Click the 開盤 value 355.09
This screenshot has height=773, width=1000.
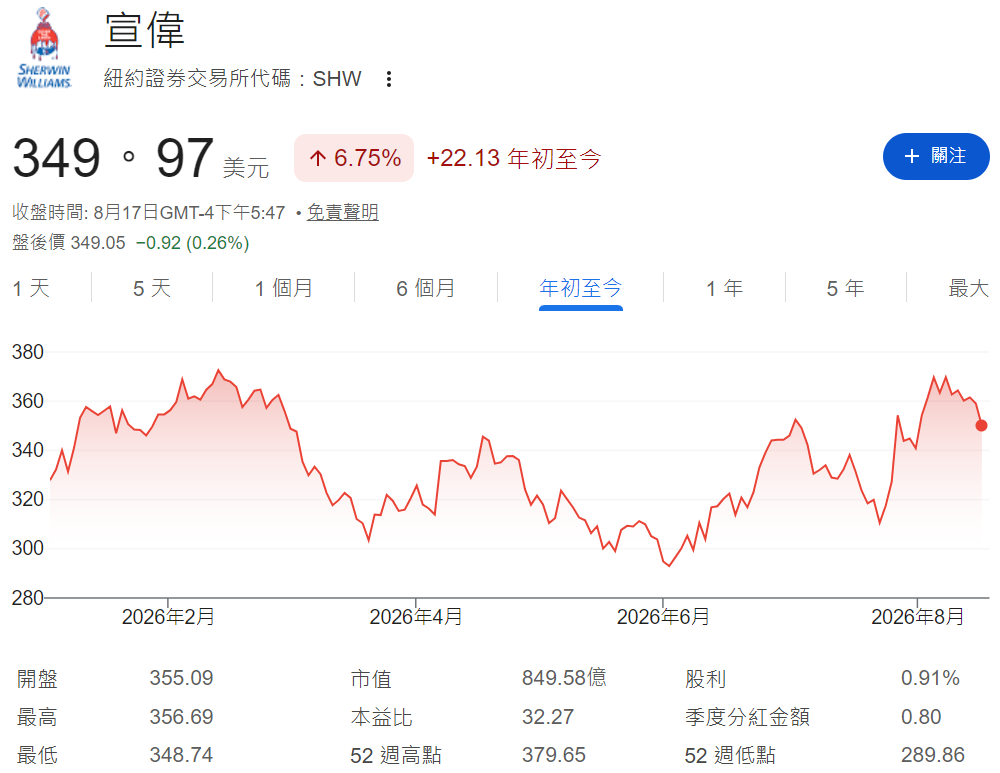click(x=181, y=678)
